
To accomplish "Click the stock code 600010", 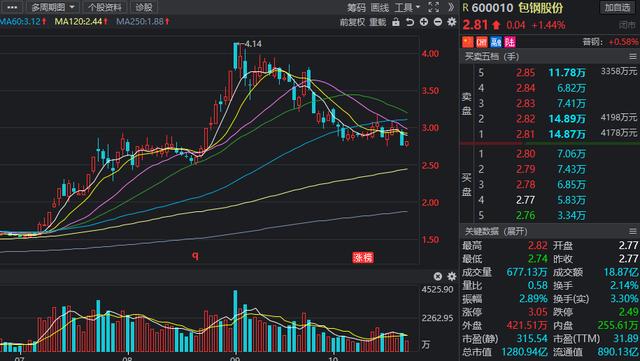I will pyautogui.click(x=492, y=8).
